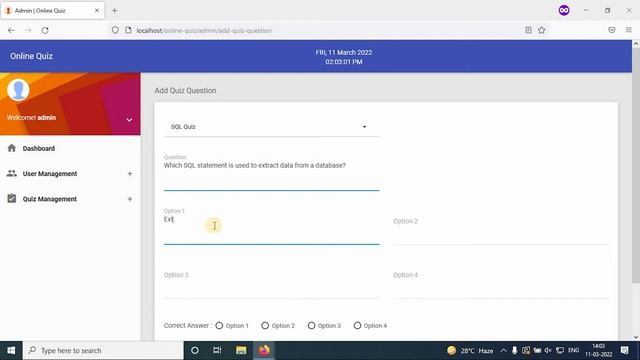
Task: Open a new browser tab with the plus icon
Action: 115,11
